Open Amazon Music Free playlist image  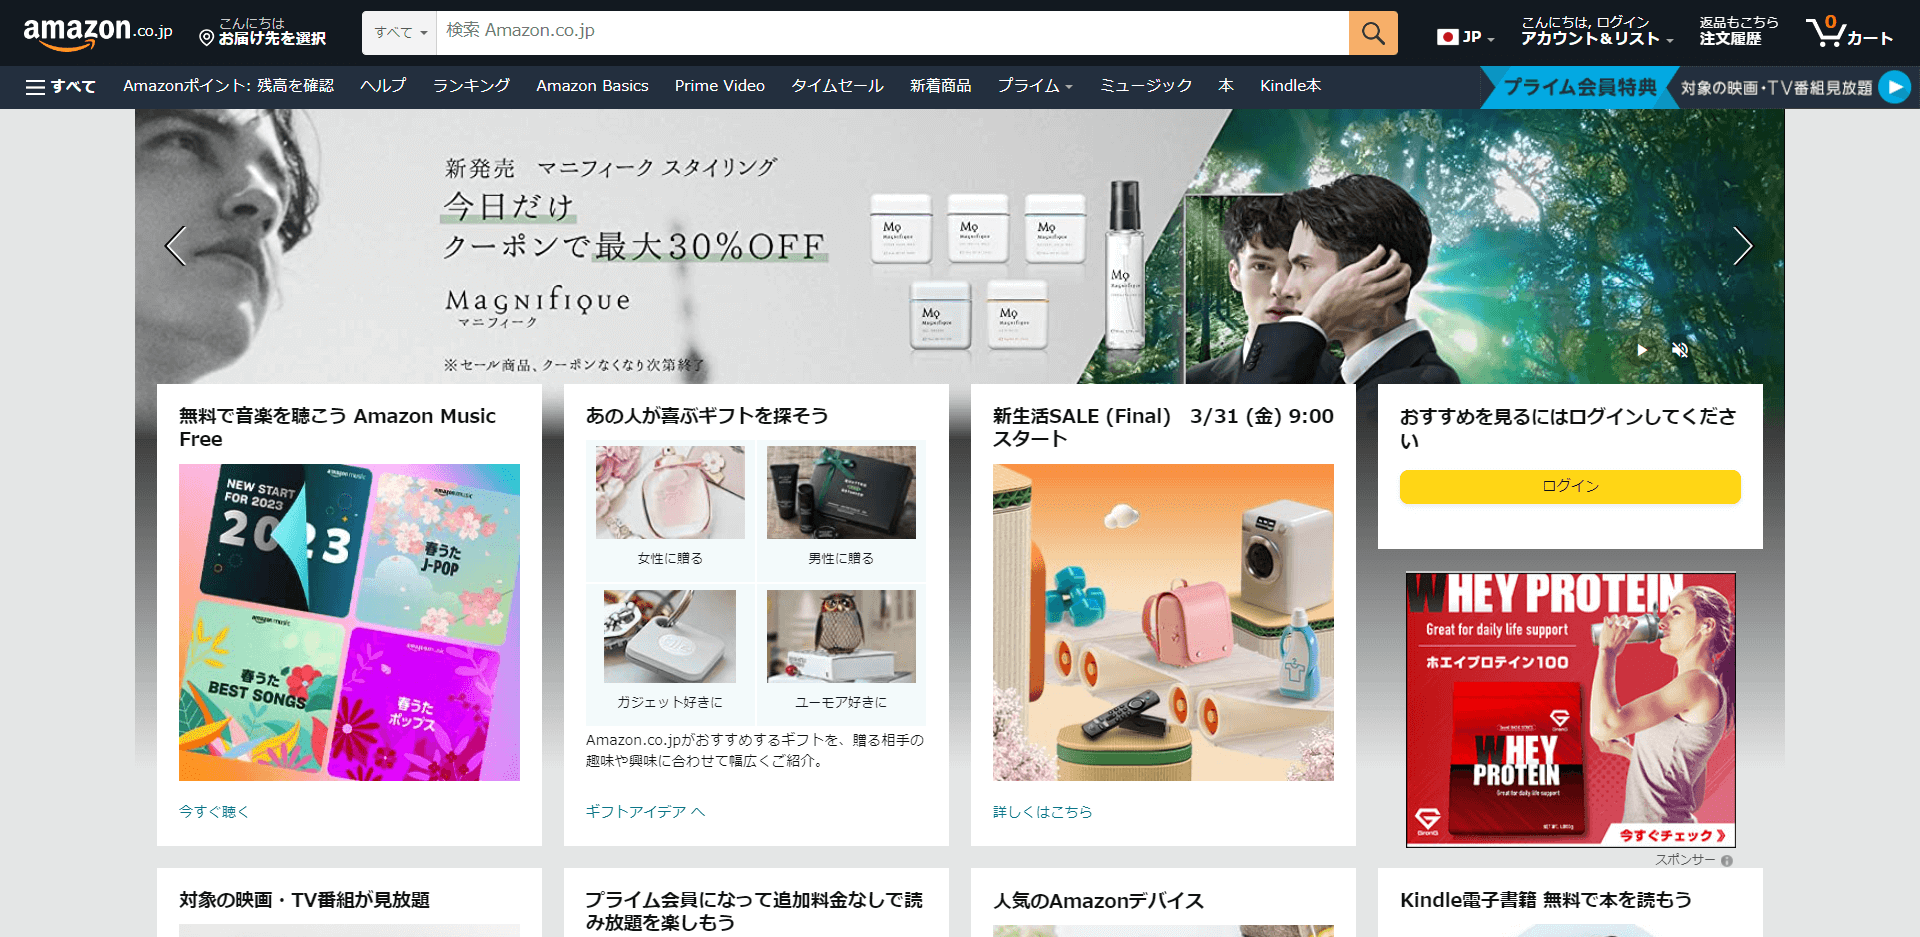(x=349, y=622)
